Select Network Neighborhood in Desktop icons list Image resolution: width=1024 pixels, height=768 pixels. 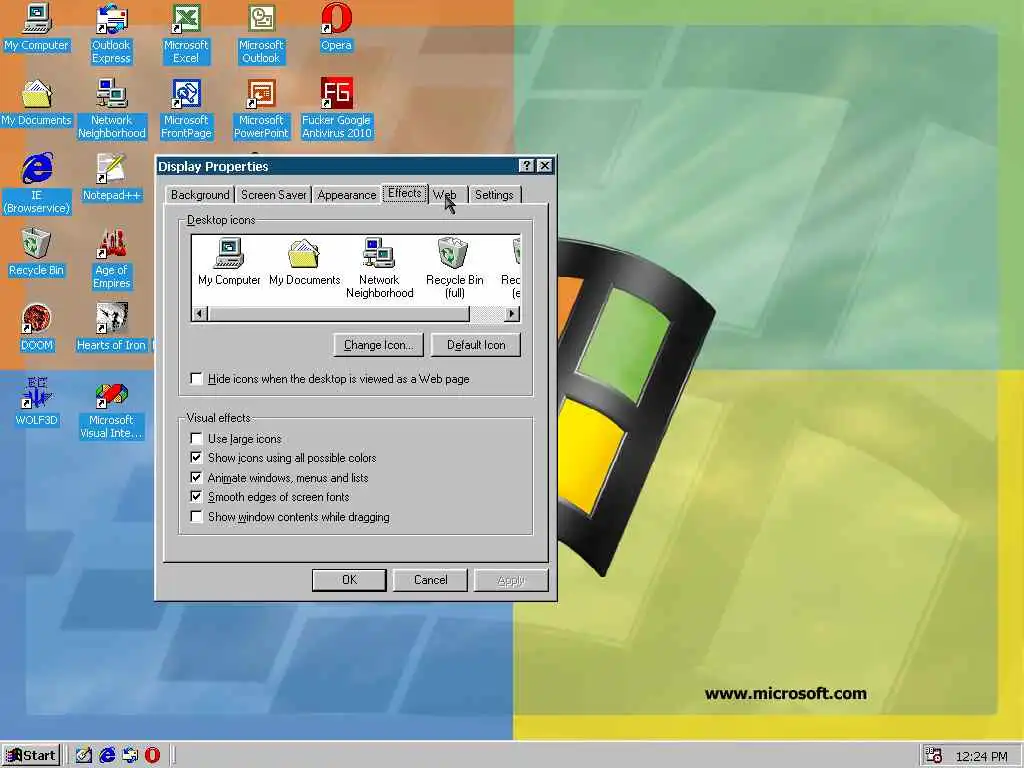379,268
